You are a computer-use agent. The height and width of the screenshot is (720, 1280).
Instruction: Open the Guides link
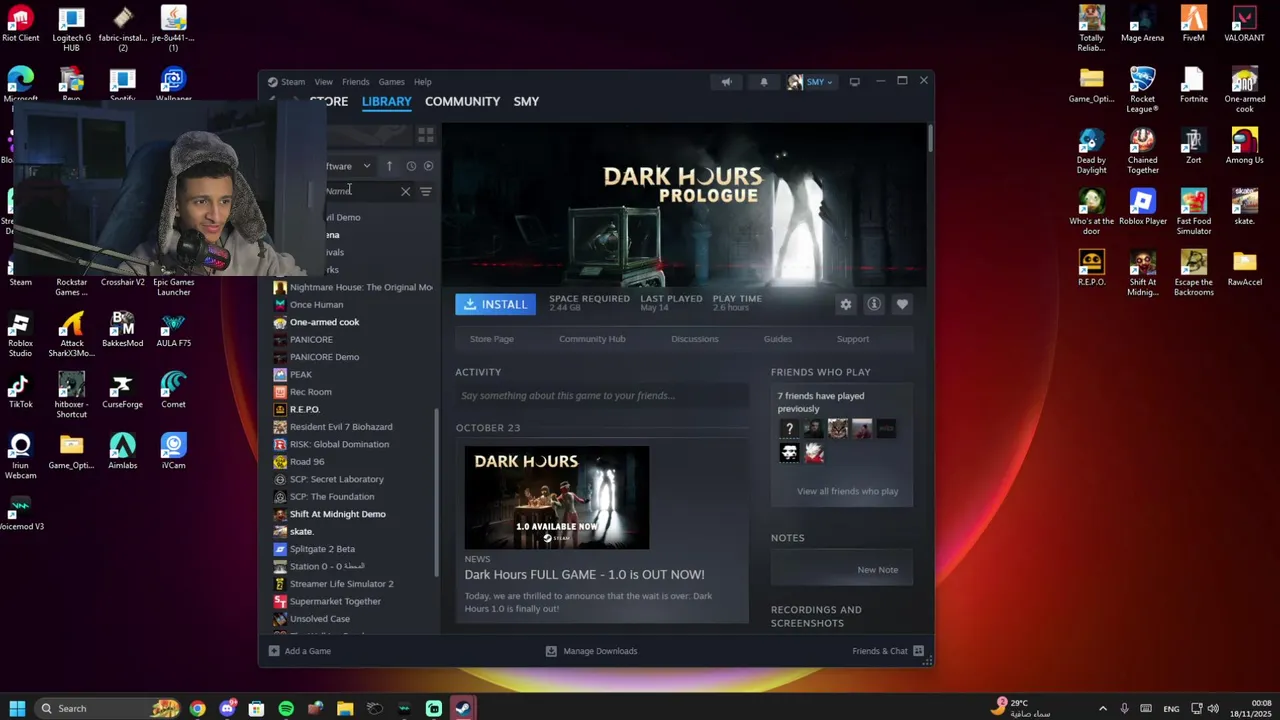tap(778, 339)
